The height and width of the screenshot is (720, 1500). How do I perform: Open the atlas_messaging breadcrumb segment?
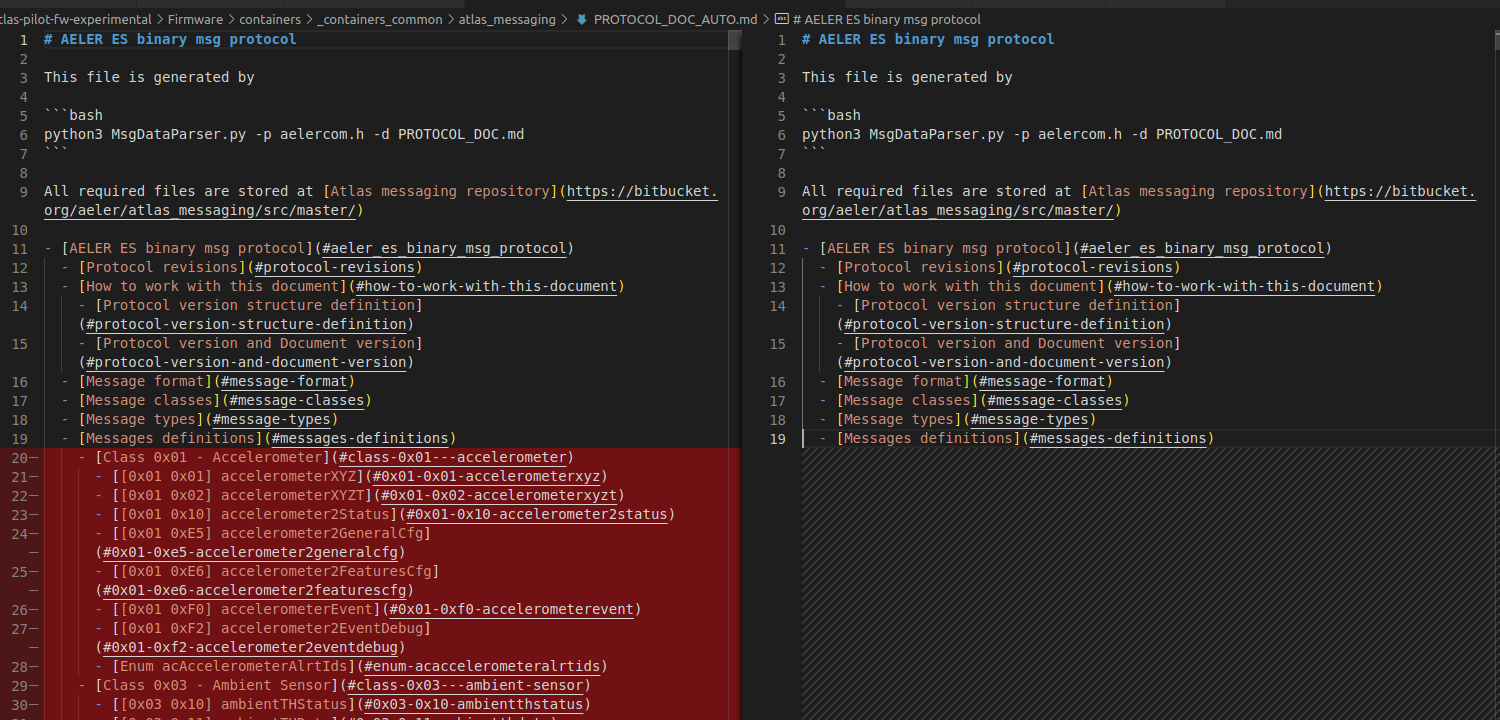pos(507,19)
